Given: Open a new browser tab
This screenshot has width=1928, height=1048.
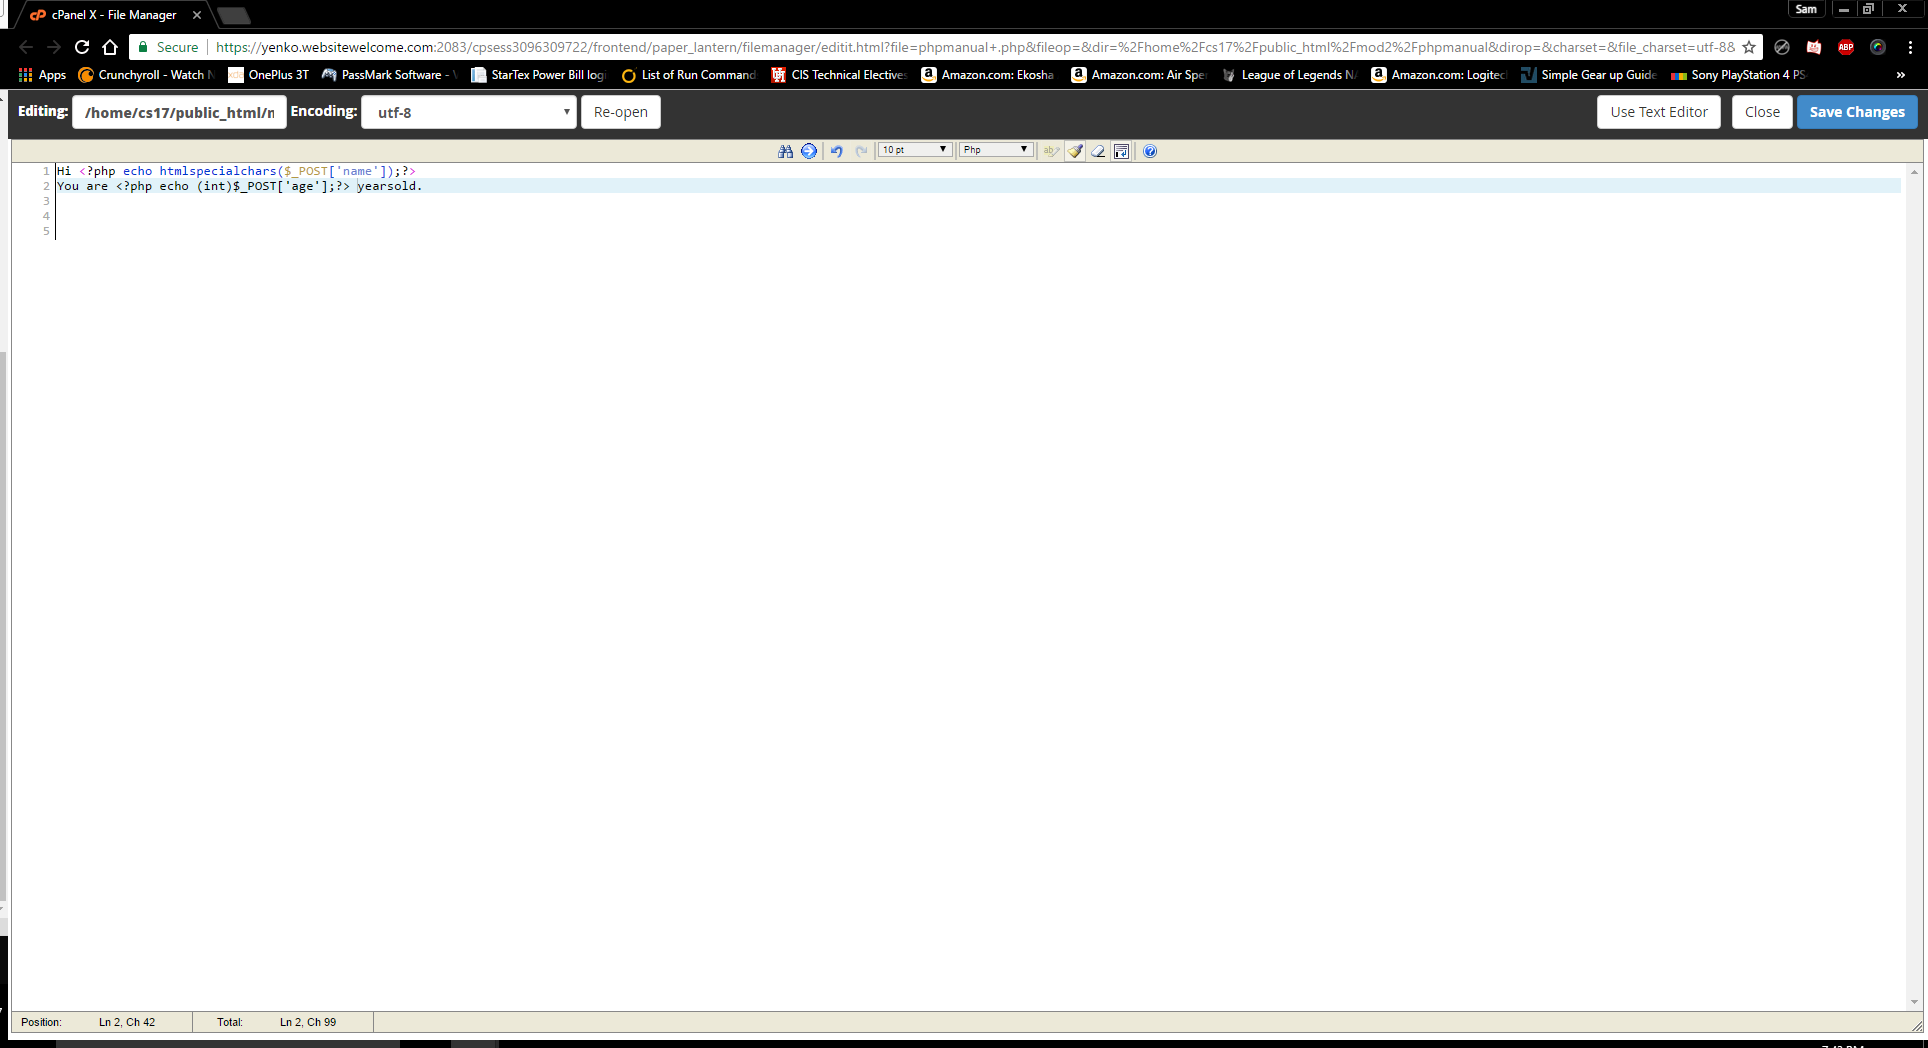Looking at the screenshot, I should point(233,15).
